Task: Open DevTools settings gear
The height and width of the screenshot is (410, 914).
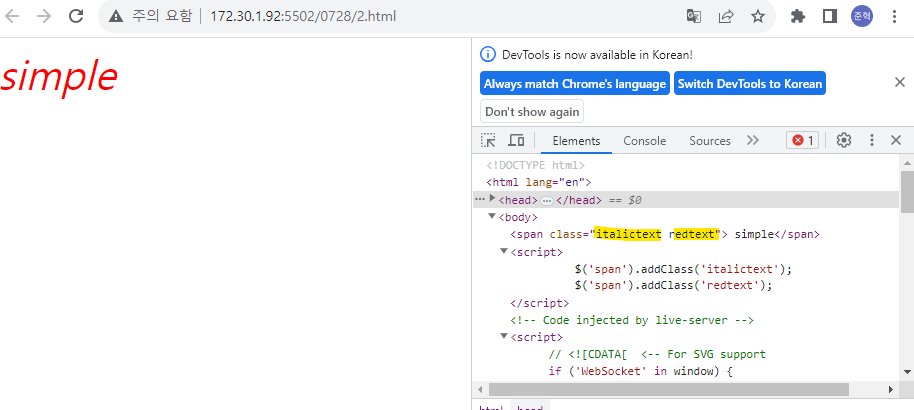Action: pyautogui.click(x=843, y=140)
